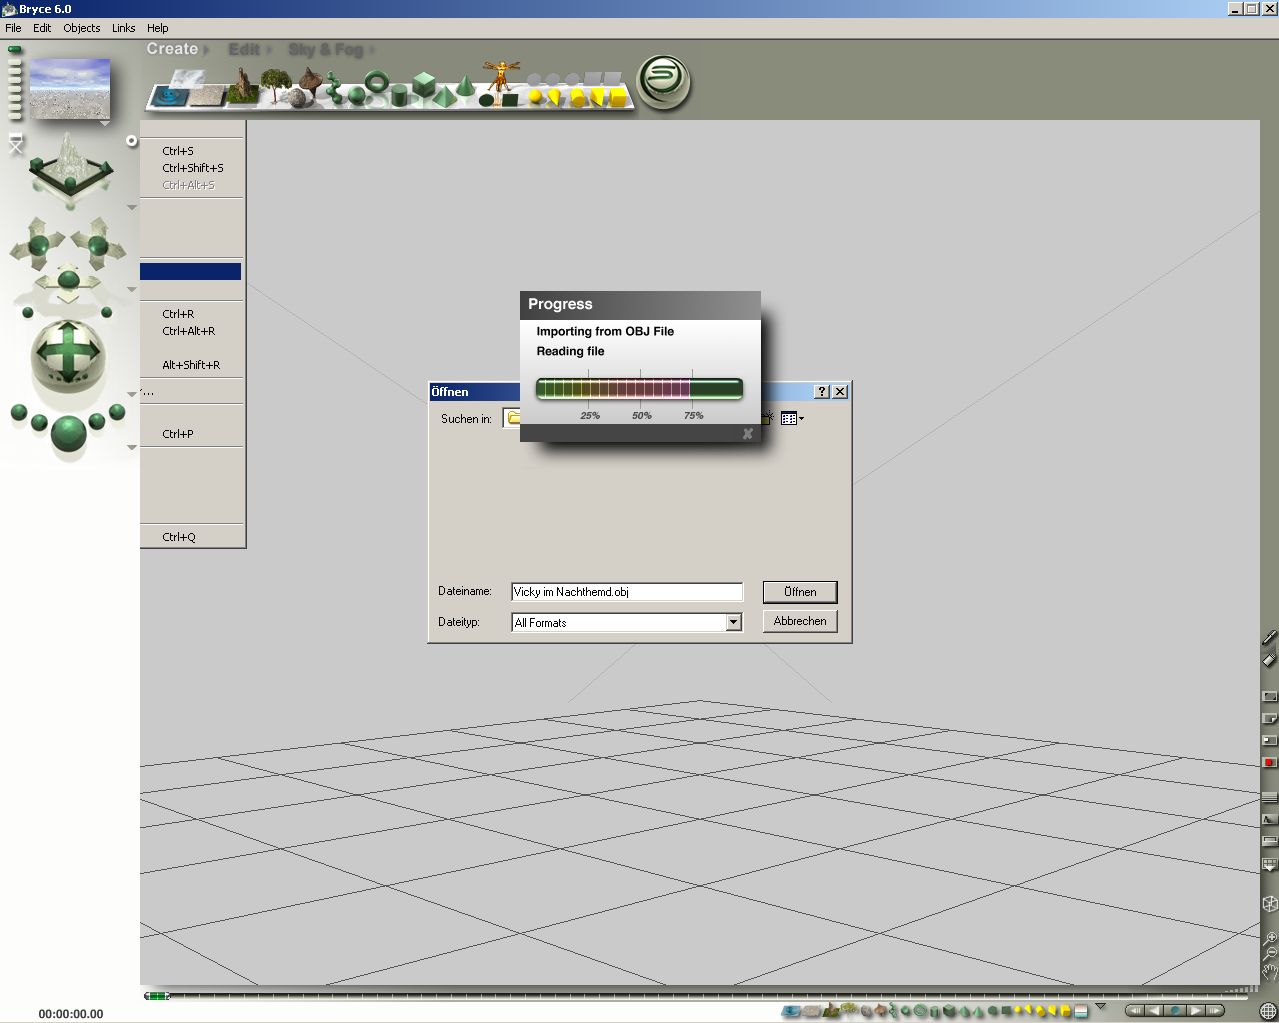Expand arrow under the Nano preview
The width and height of the screenshot is (1279, 1023).
click(x=104, y=123)
